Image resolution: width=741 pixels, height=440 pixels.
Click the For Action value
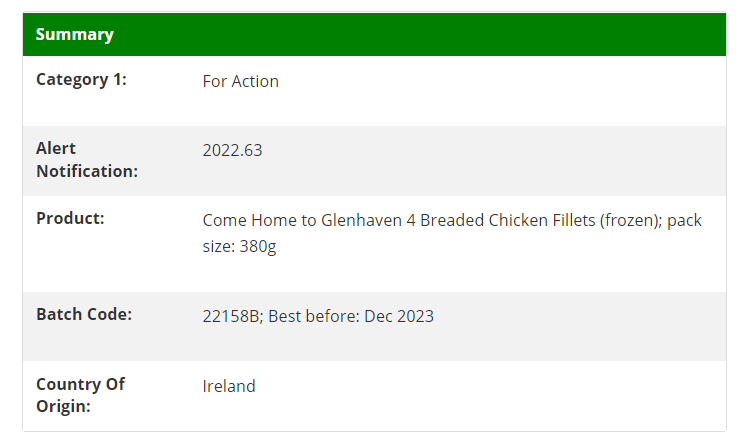pyautogui.click(x=241, y=81)
